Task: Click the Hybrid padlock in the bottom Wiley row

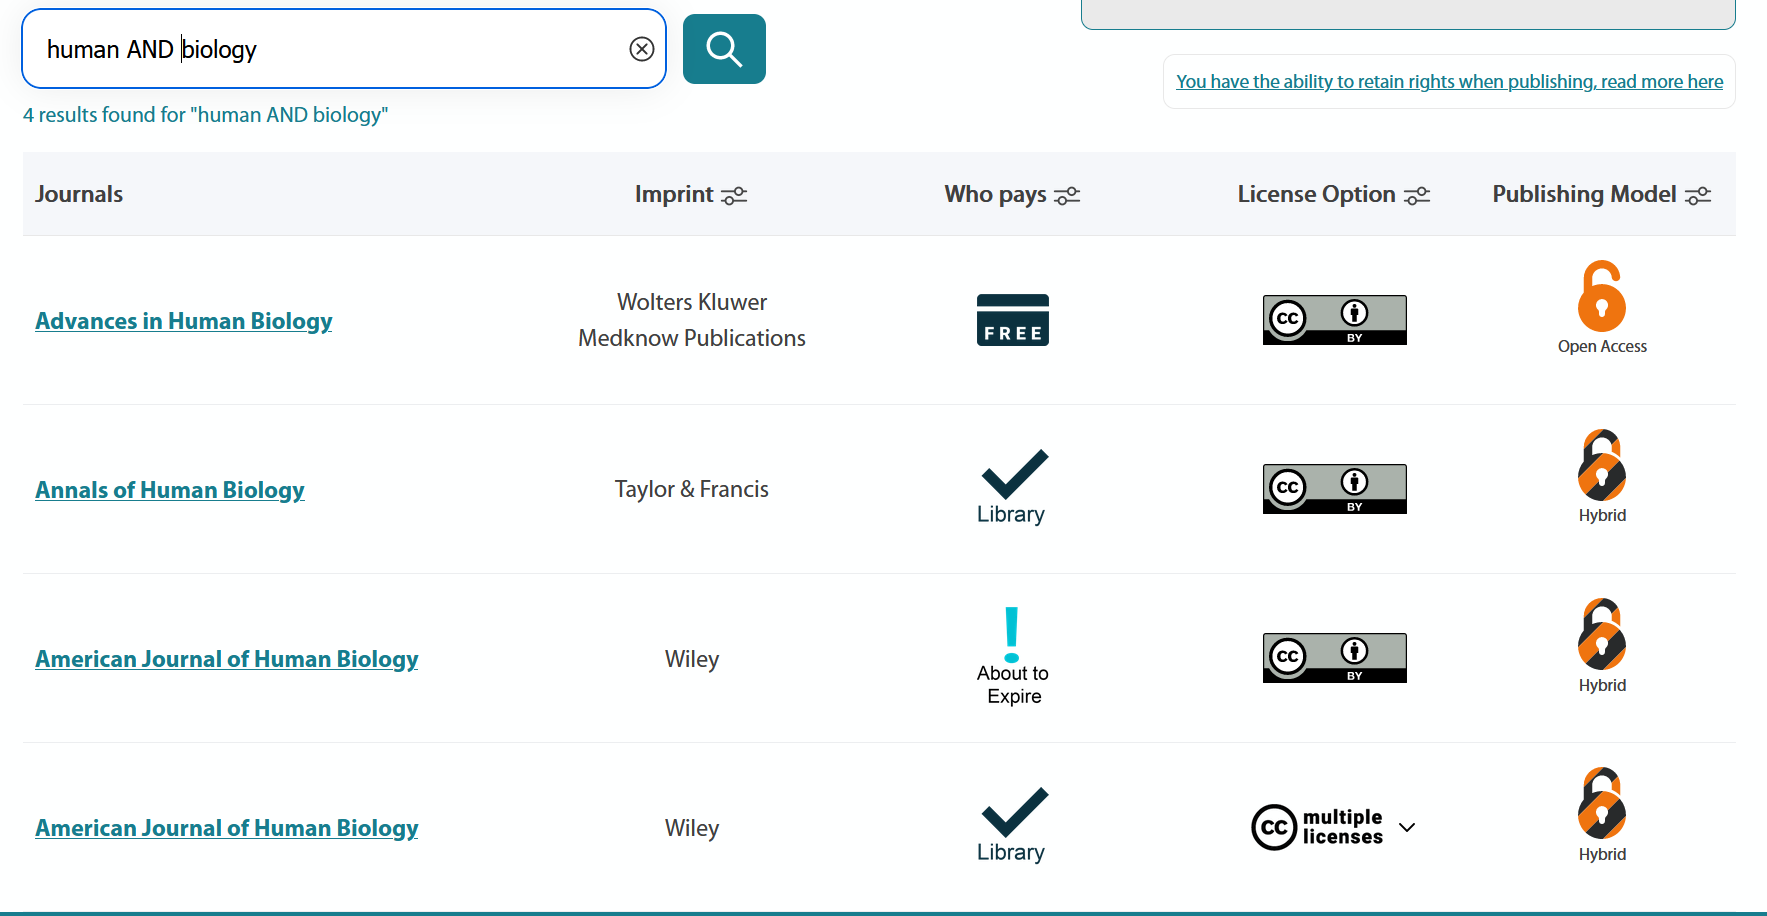Action: click(x=1601, y=803)
